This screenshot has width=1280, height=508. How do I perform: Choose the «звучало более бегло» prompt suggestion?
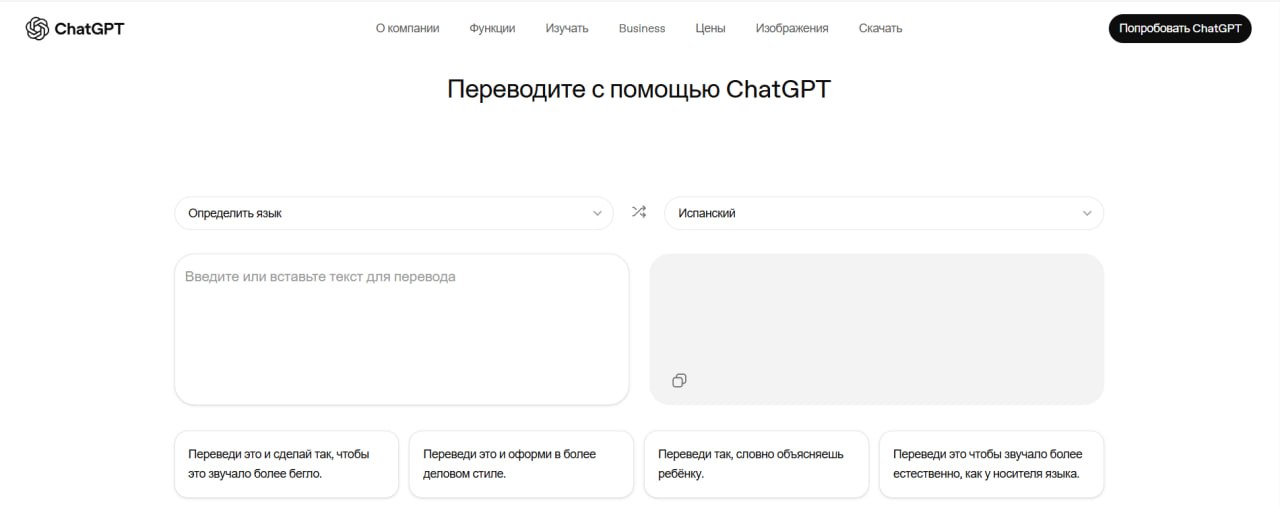click(287, 464)
